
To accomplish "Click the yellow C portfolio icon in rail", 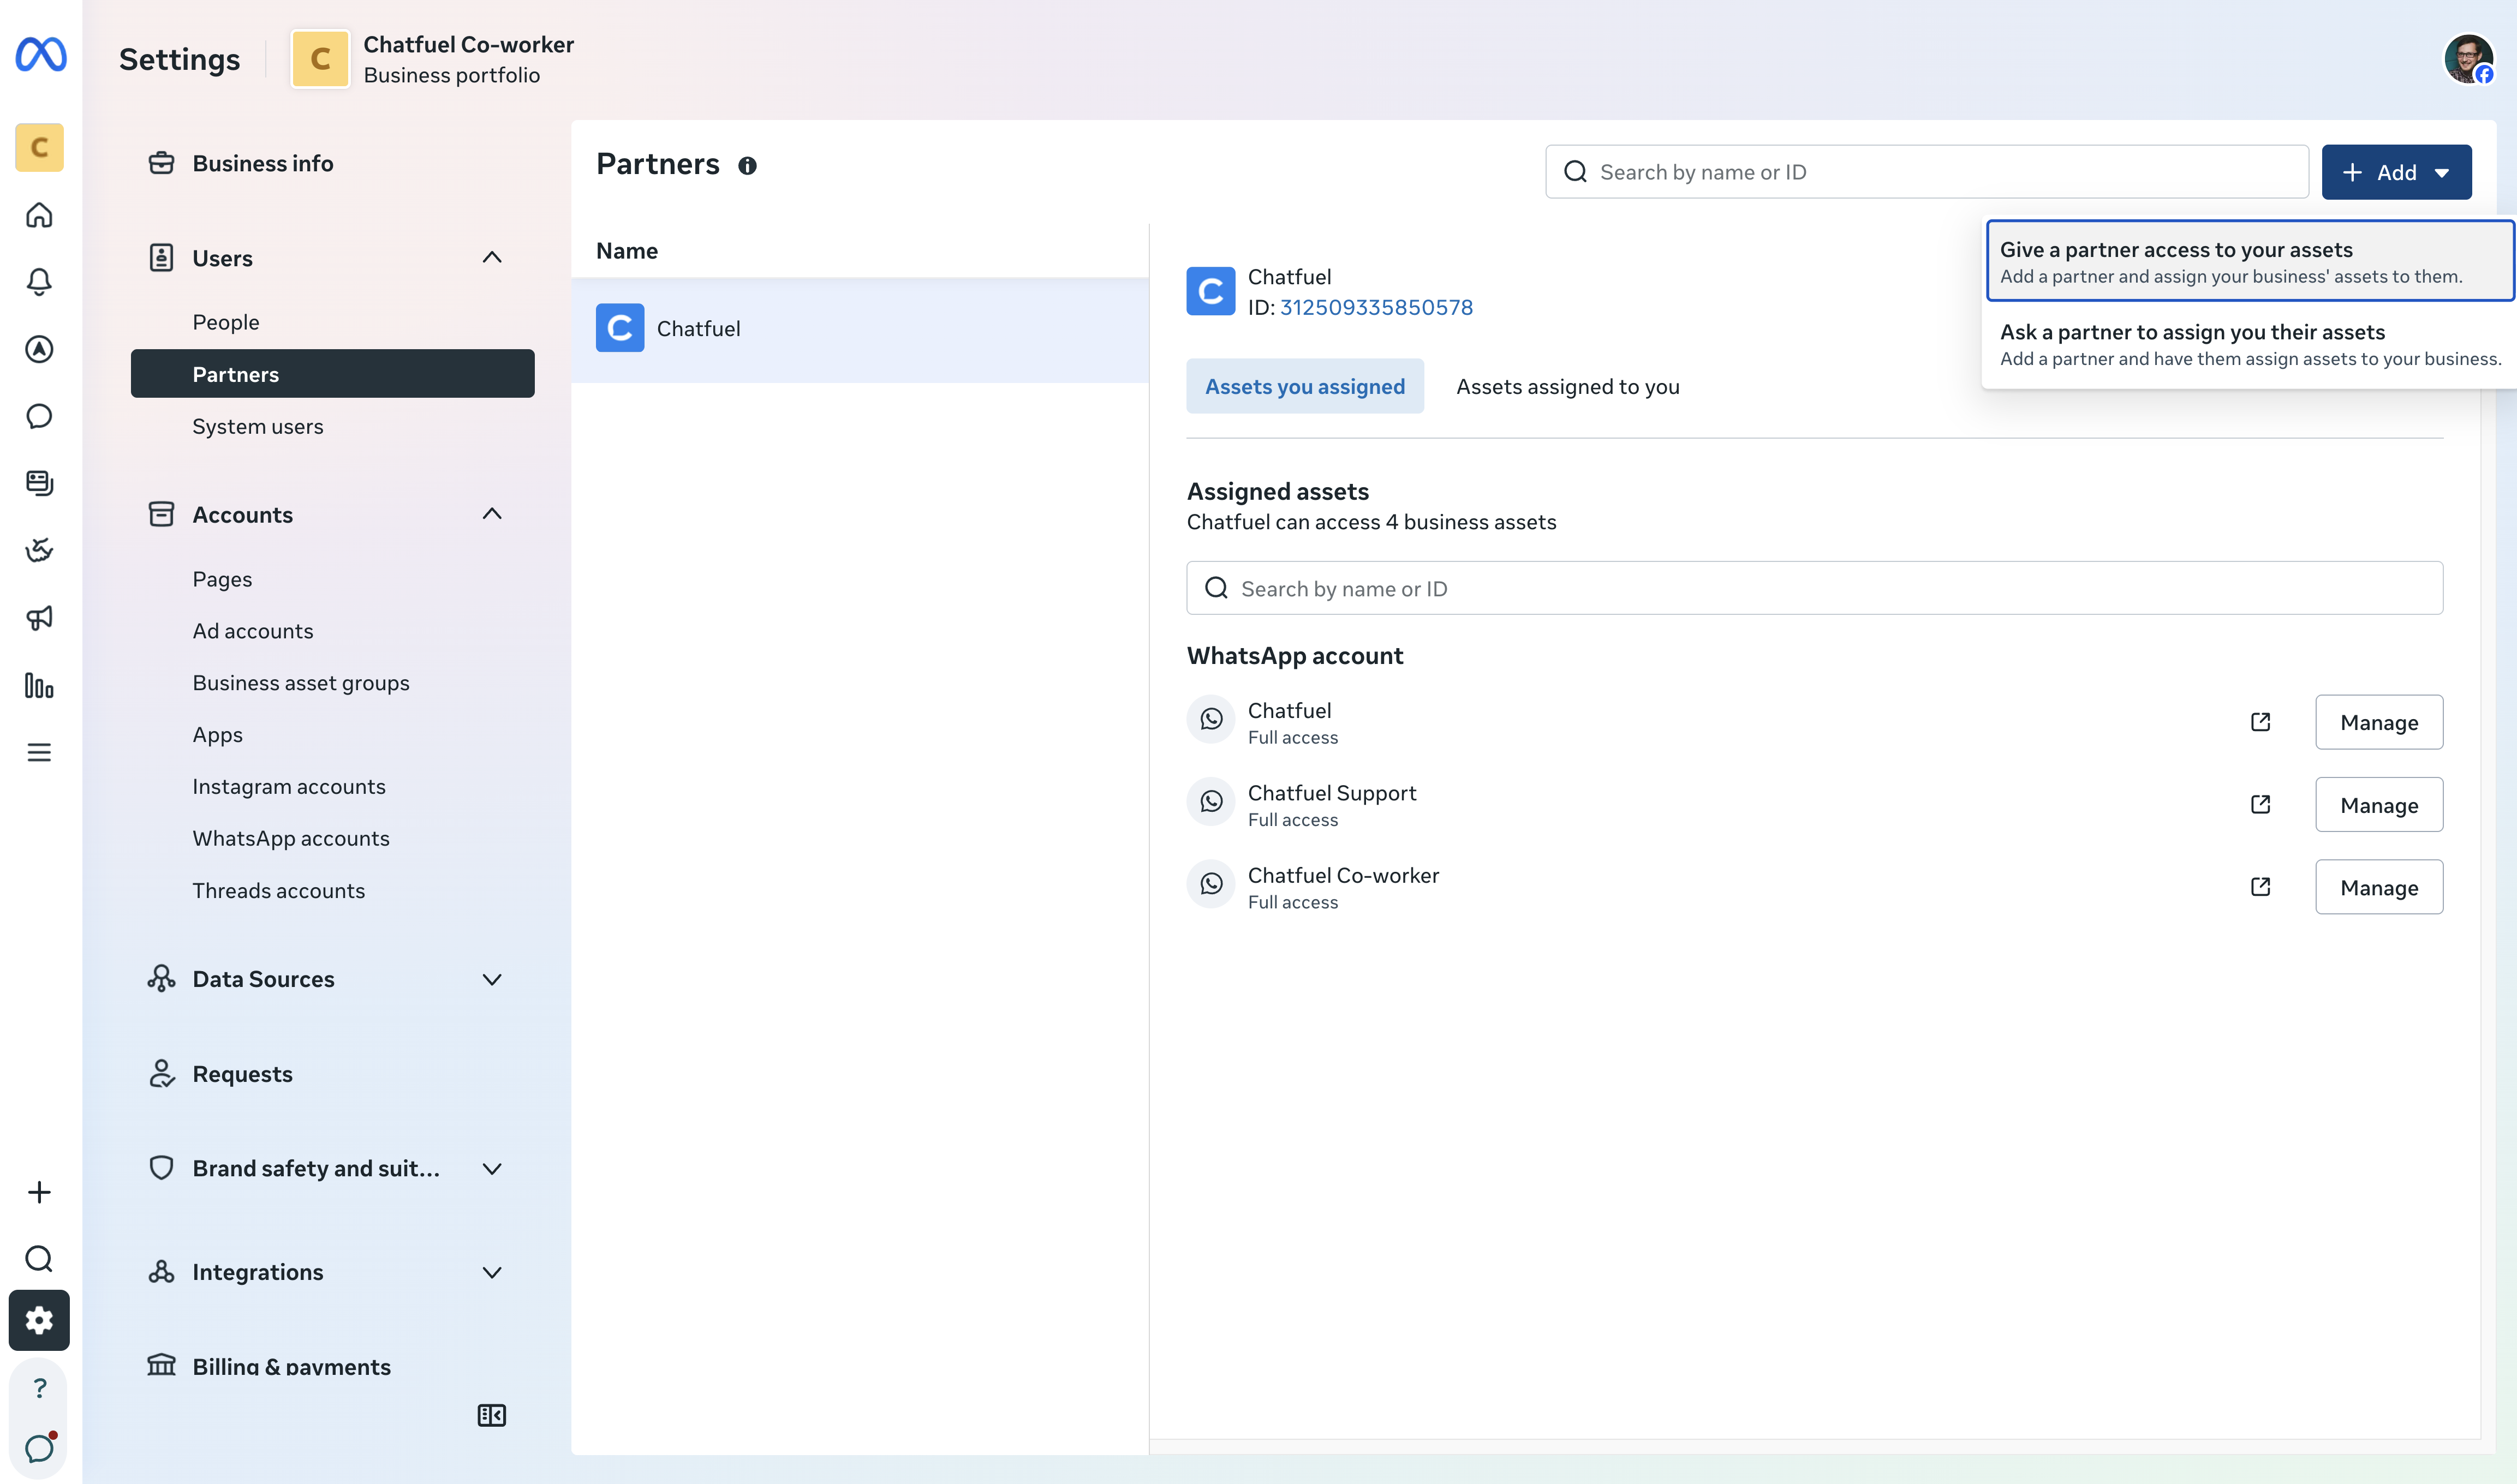I will coord(39,147).
